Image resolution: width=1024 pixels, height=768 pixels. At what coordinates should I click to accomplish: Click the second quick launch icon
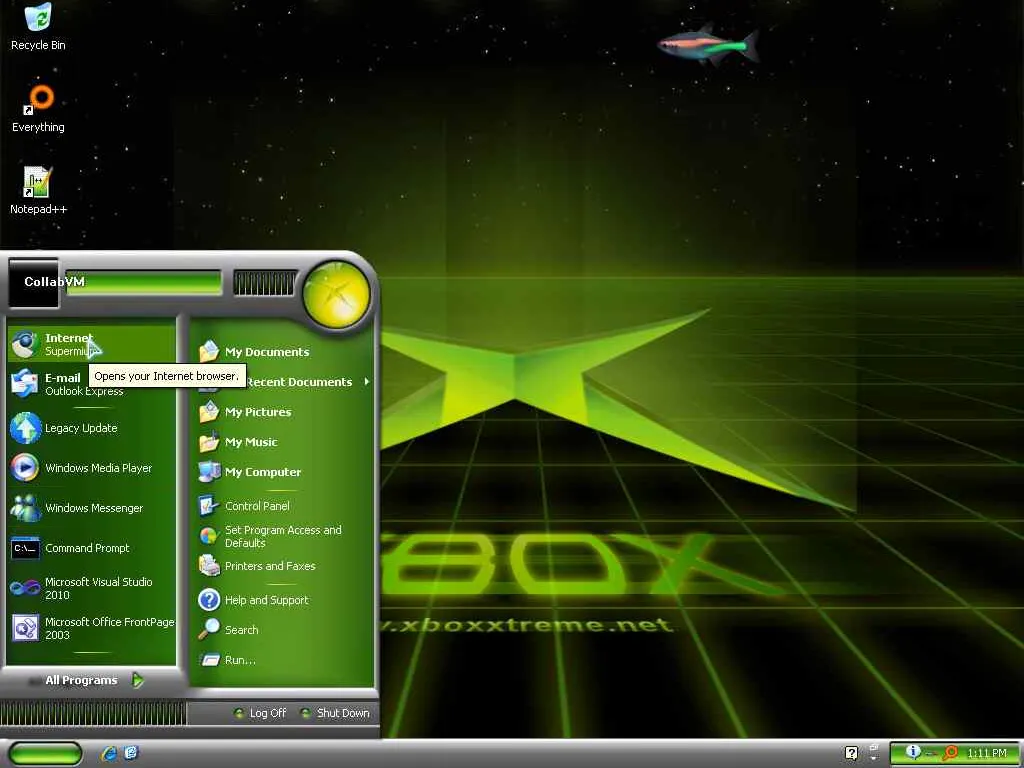[131, 753]
